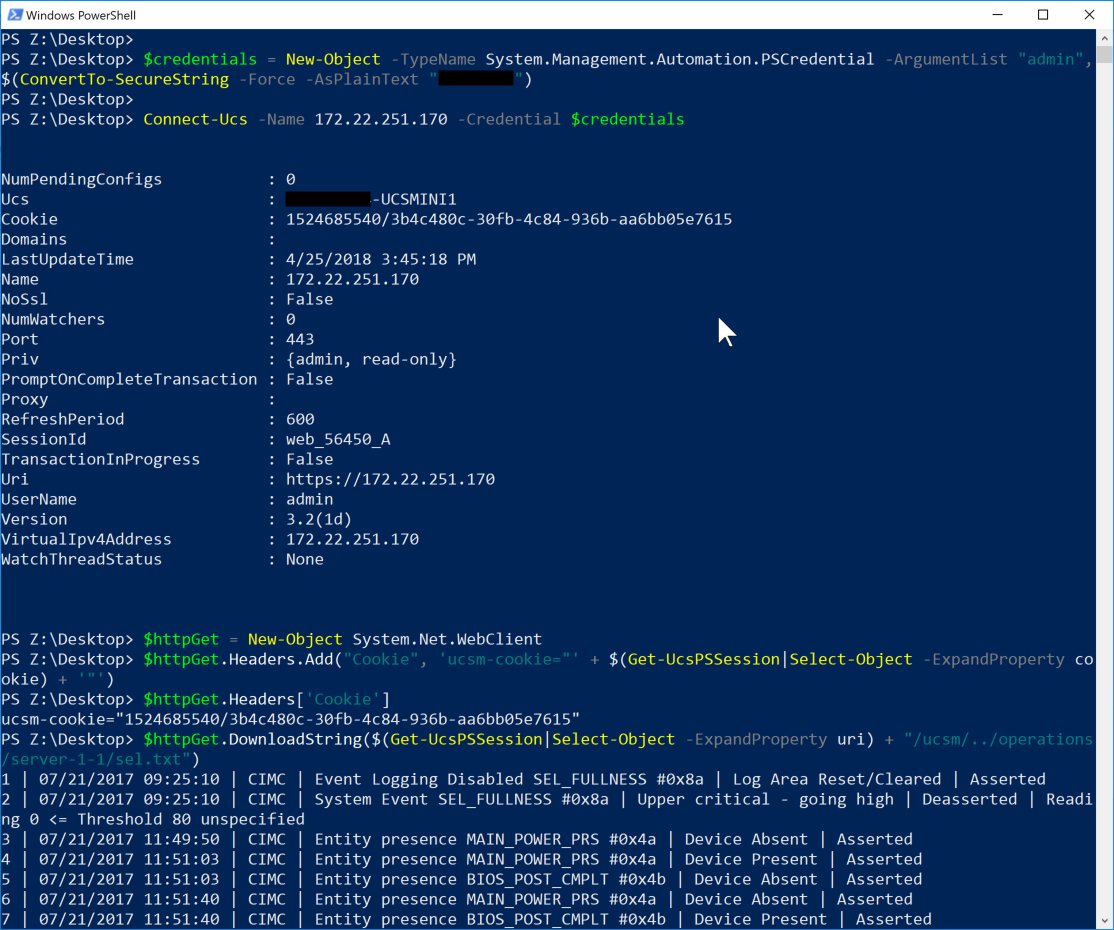Viewport: 1114px width, 930px height.
Task: Click WatchThreadStatus value 'None'
Action: tap(305, 559)
